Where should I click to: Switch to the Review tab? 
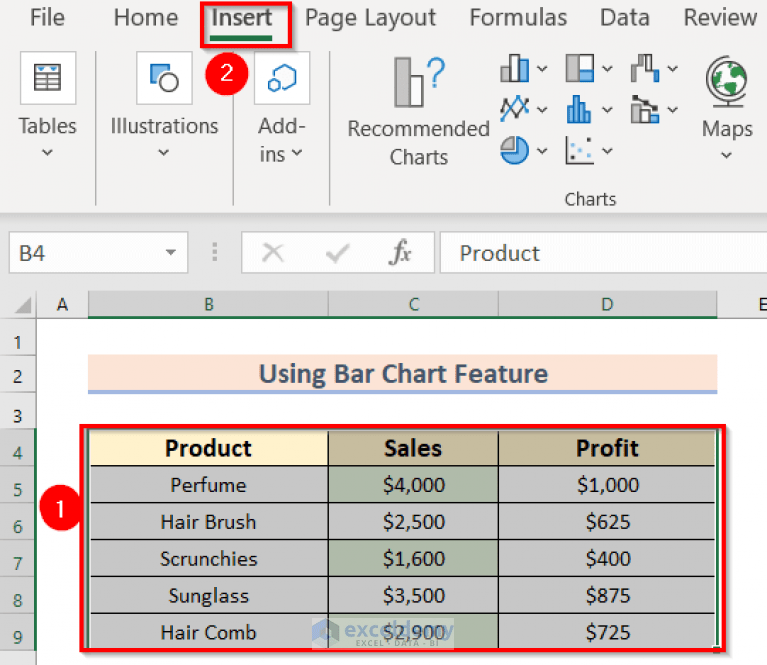pyautogui.click(x=720, y=18)
